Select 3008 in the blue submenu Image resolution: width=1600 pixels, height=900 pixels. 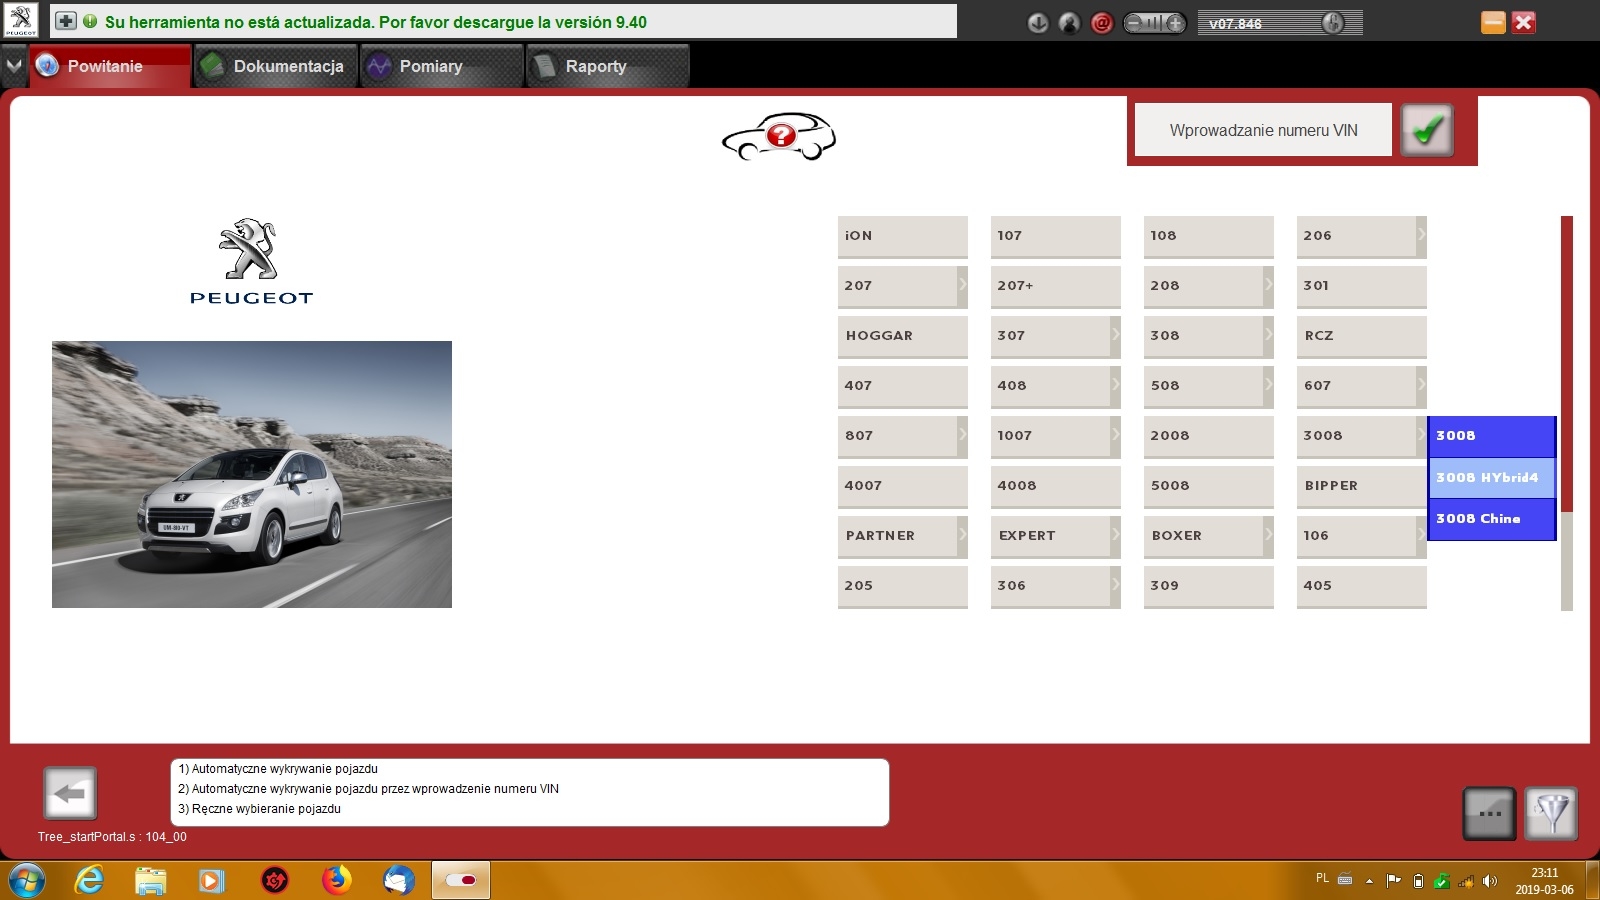(1492, 436)
